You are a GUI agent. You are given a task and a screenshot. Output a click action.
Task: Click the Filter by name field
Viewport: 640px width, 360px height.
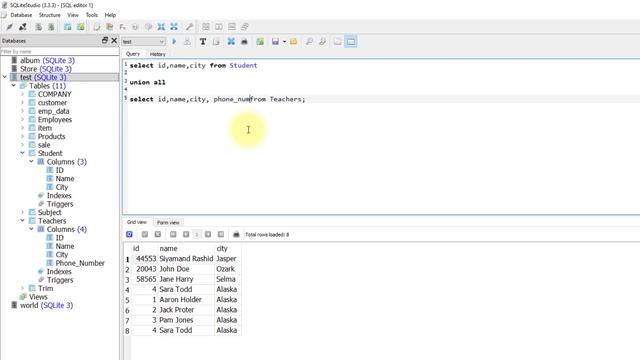(60, 51)
